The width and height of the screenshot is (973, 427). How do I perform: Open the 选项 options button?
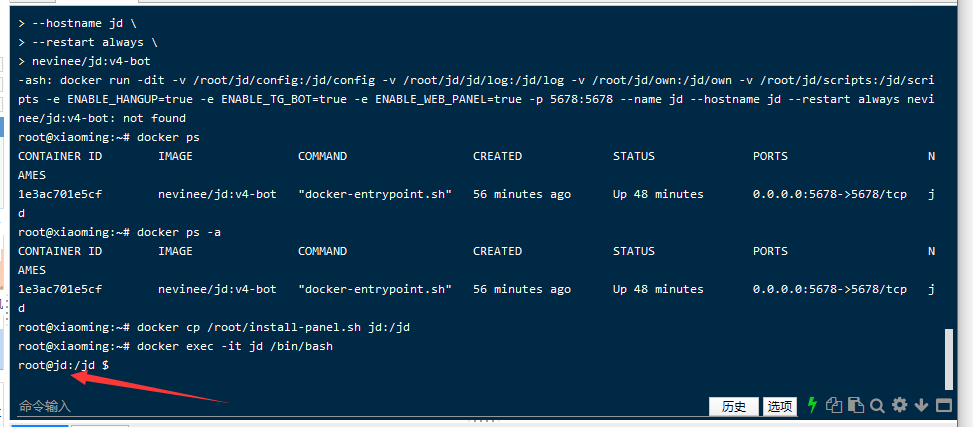click(x=780, y=406)
